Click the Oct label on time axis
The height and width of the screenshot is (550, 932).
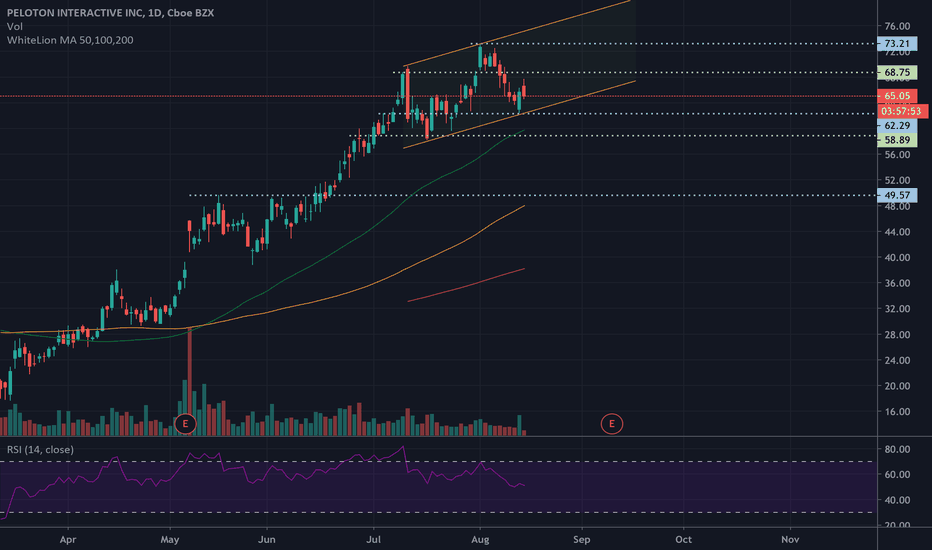coord(684,539)
